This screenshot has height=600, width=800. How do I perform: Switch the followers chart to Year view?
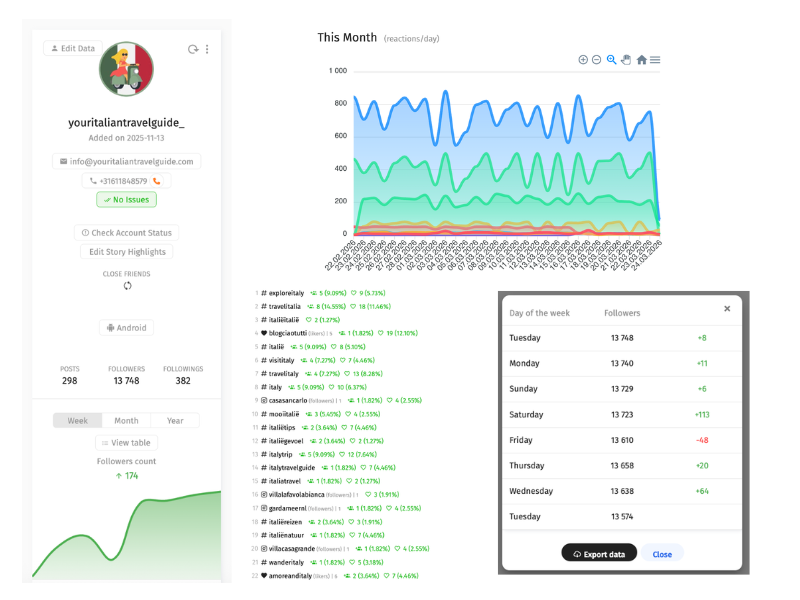point(176,420)
